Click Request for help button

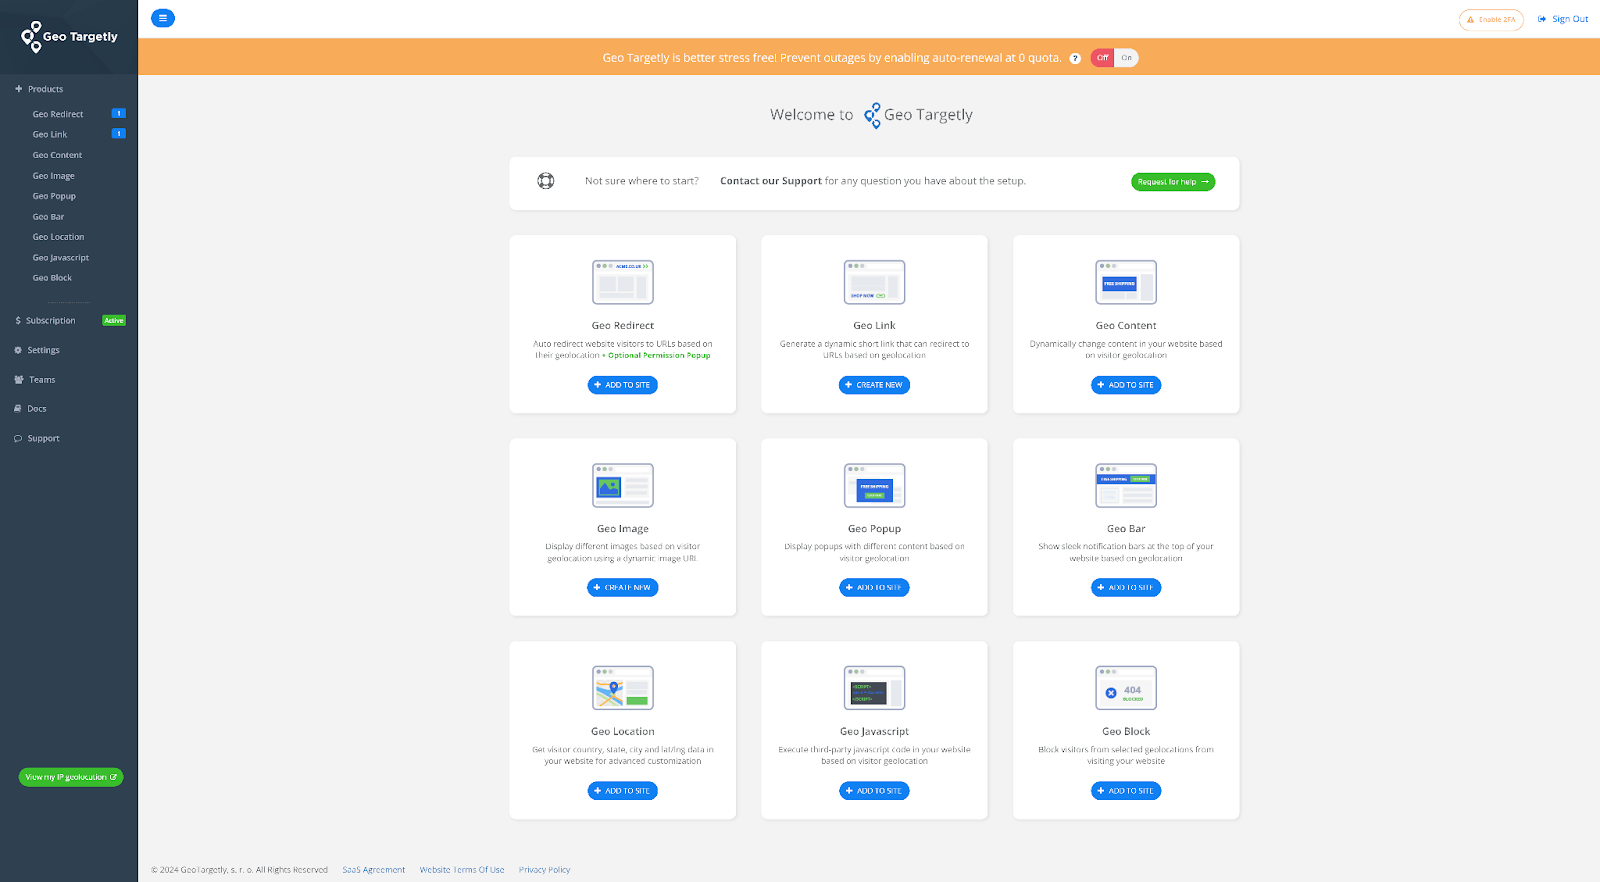point(1173,182)
